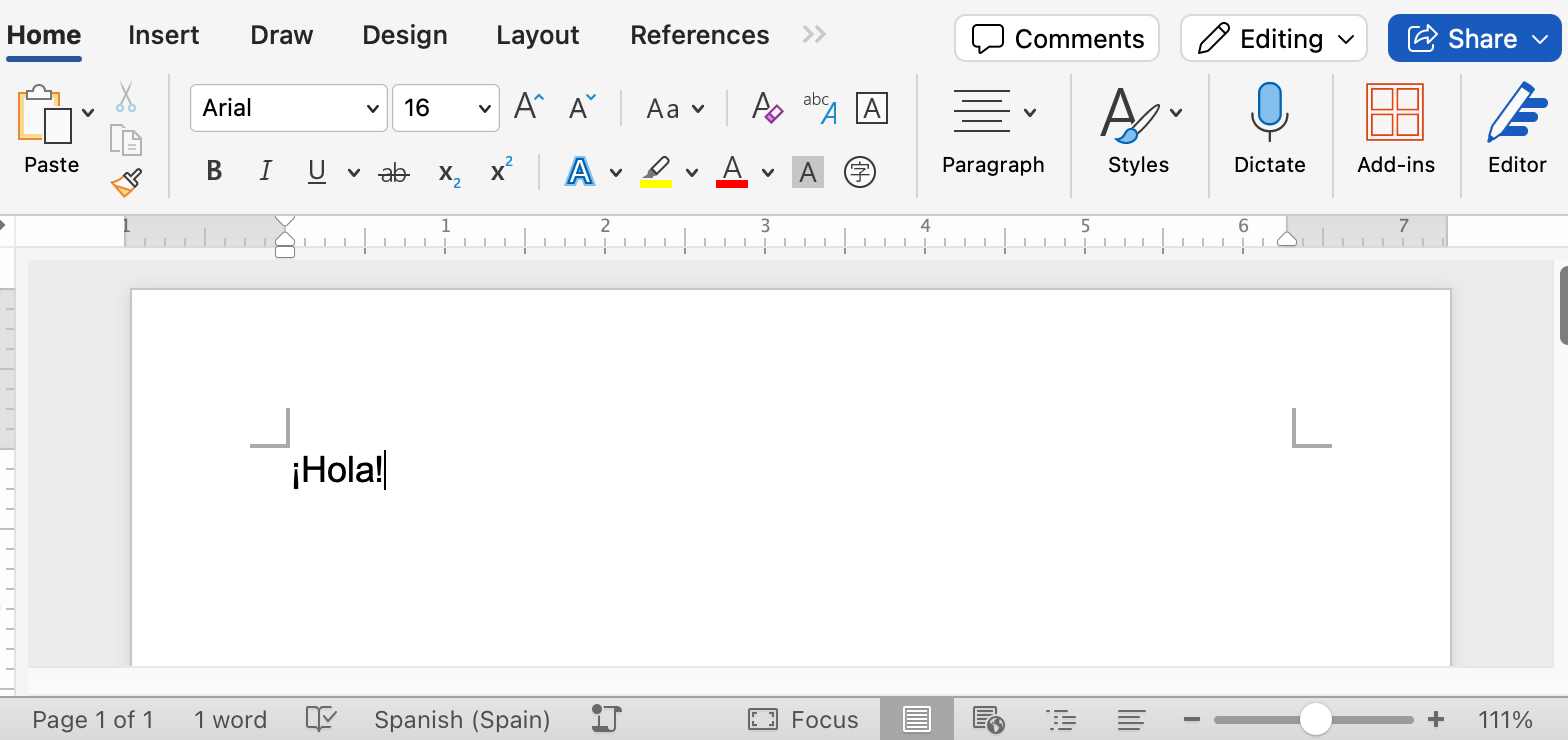
Task: Open the Styles gallery
Action: 1130,114
